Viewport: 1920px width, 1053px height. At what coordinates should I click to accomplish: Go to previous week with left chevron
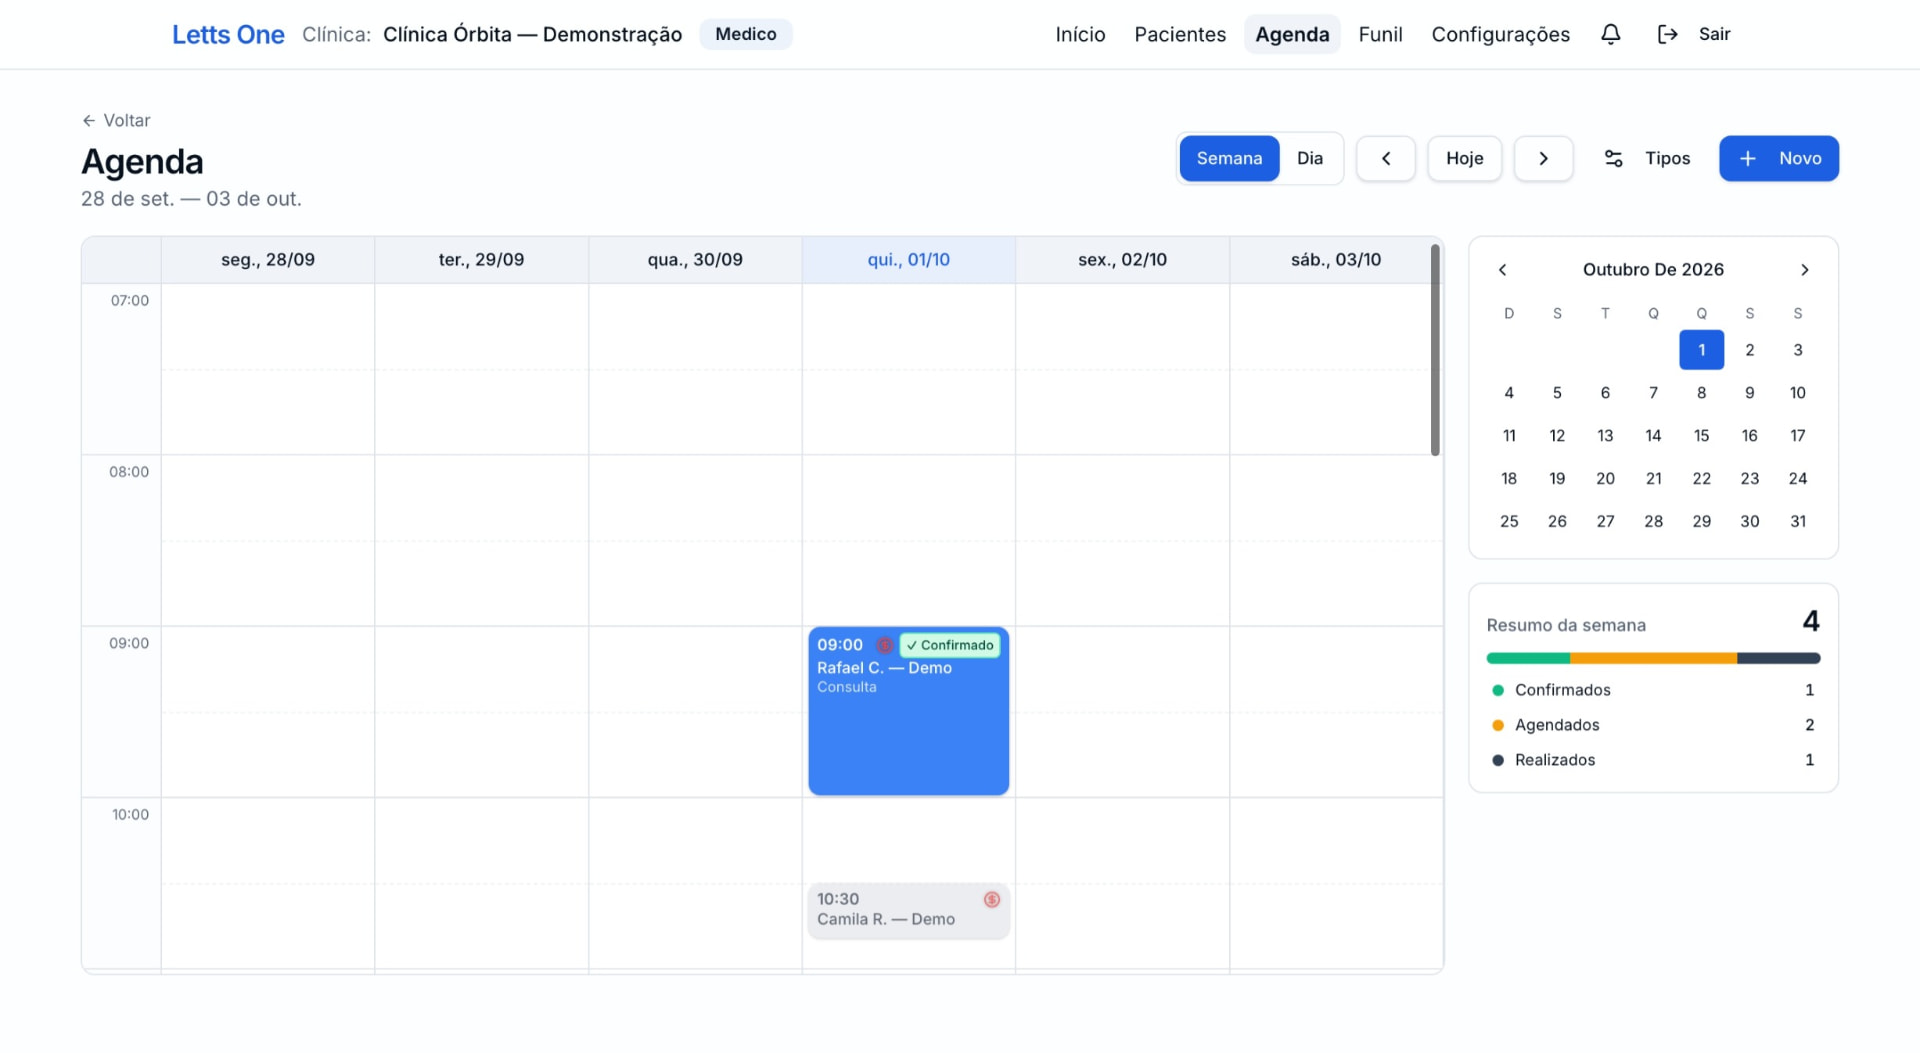click(1385, 158)
